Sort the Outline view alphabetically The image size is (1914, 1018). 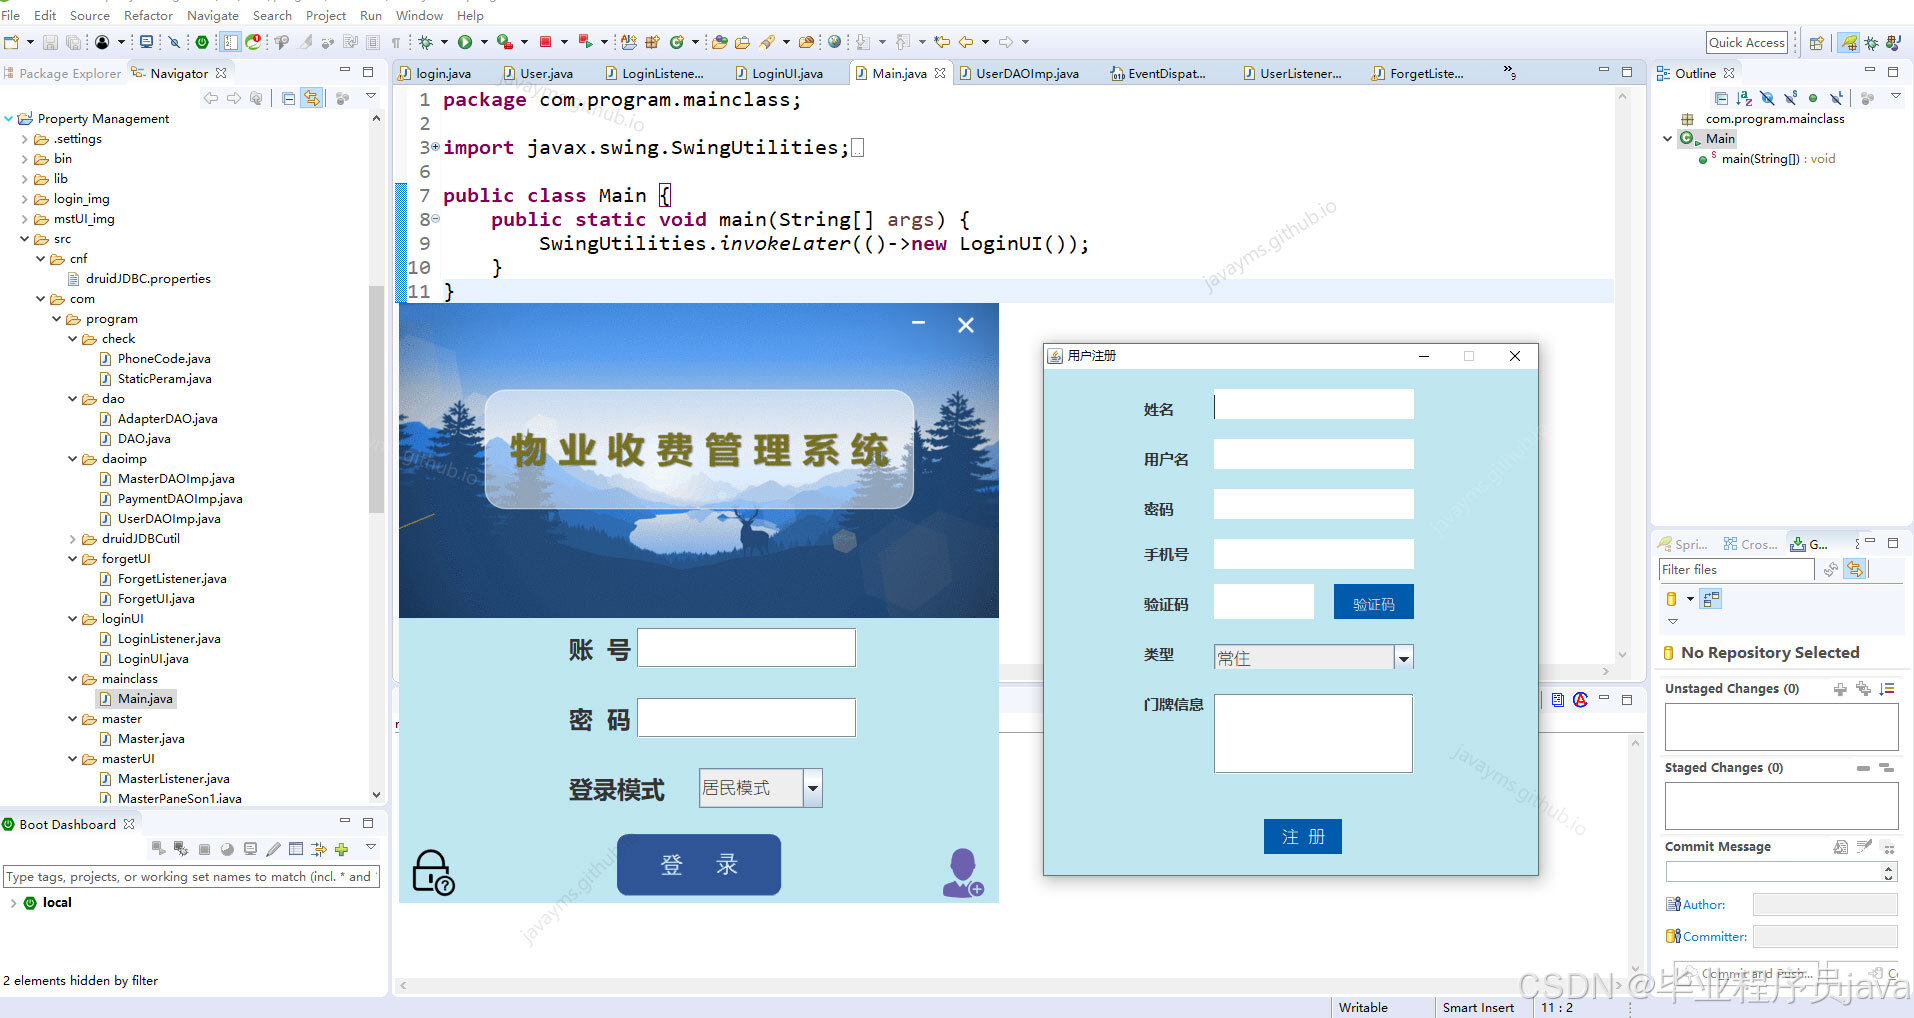1744,98
